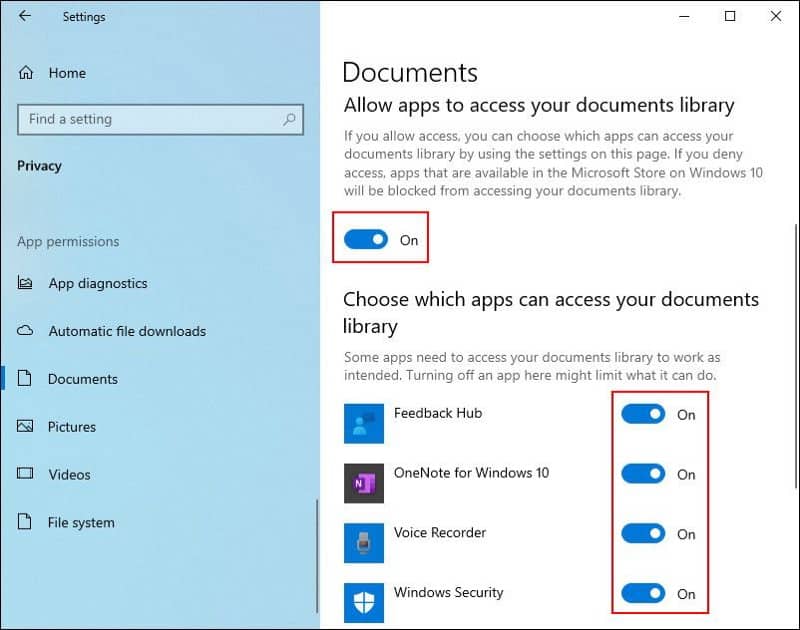Image resolution: width=800 pixels, height=630 pixels.
Task: Click the Voice Recorder app icon
Action: (x=364, y=542)
